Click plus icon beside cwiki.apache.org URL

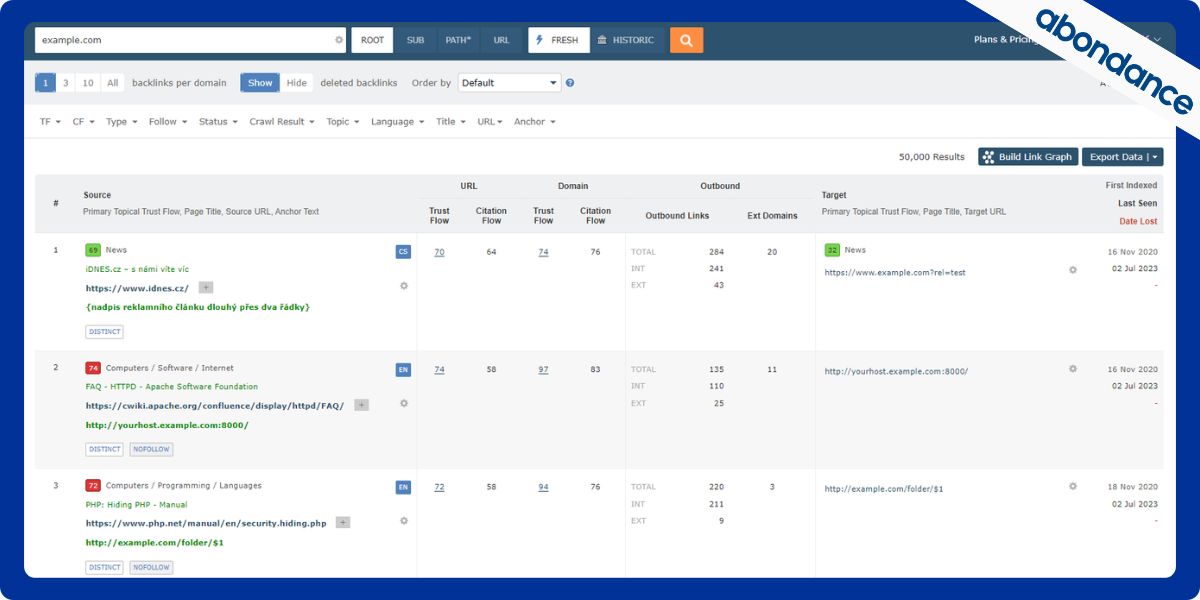[362, 405]
